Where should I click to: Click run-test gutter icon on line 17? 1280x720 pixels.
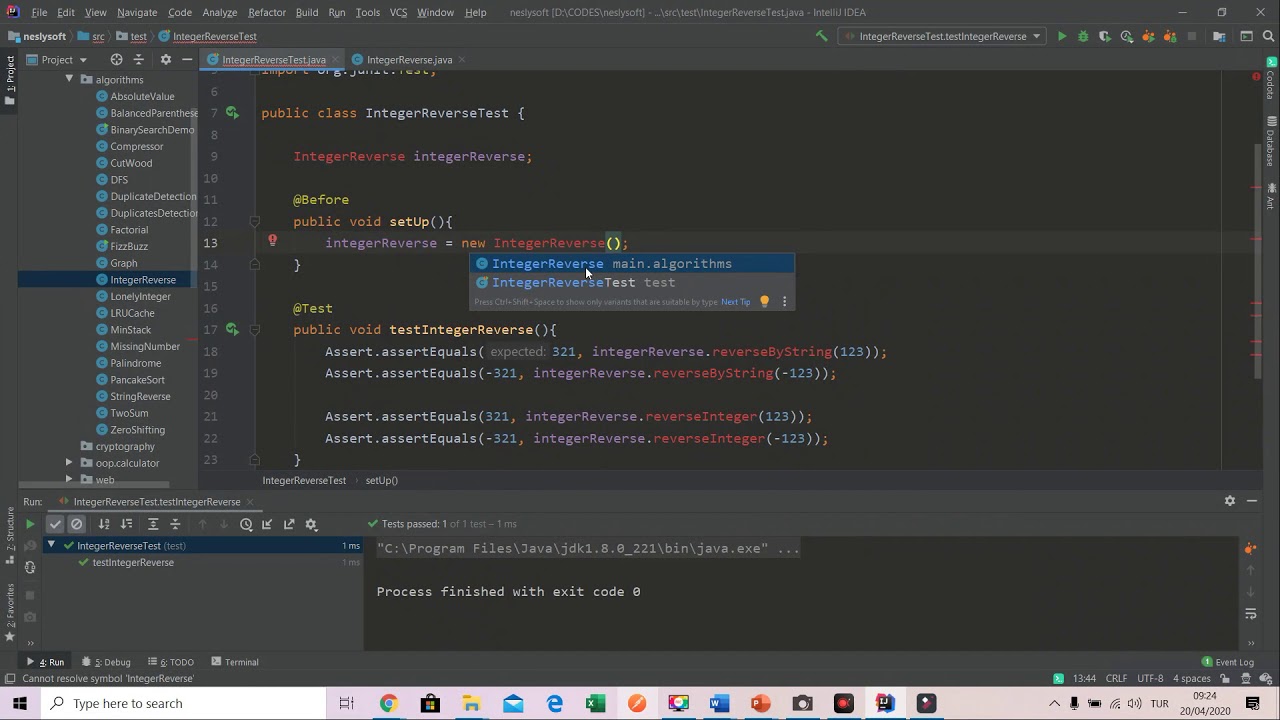click(232, 329)
